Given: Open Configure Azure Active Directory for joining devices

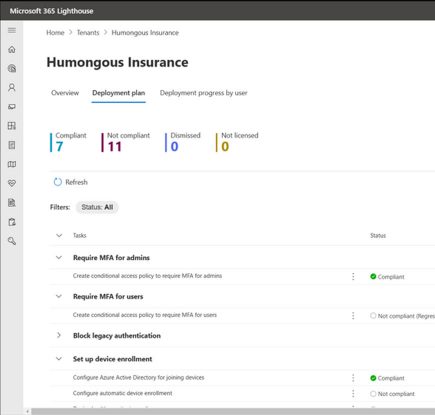Looking at the screenshot, I should (138, 377).
